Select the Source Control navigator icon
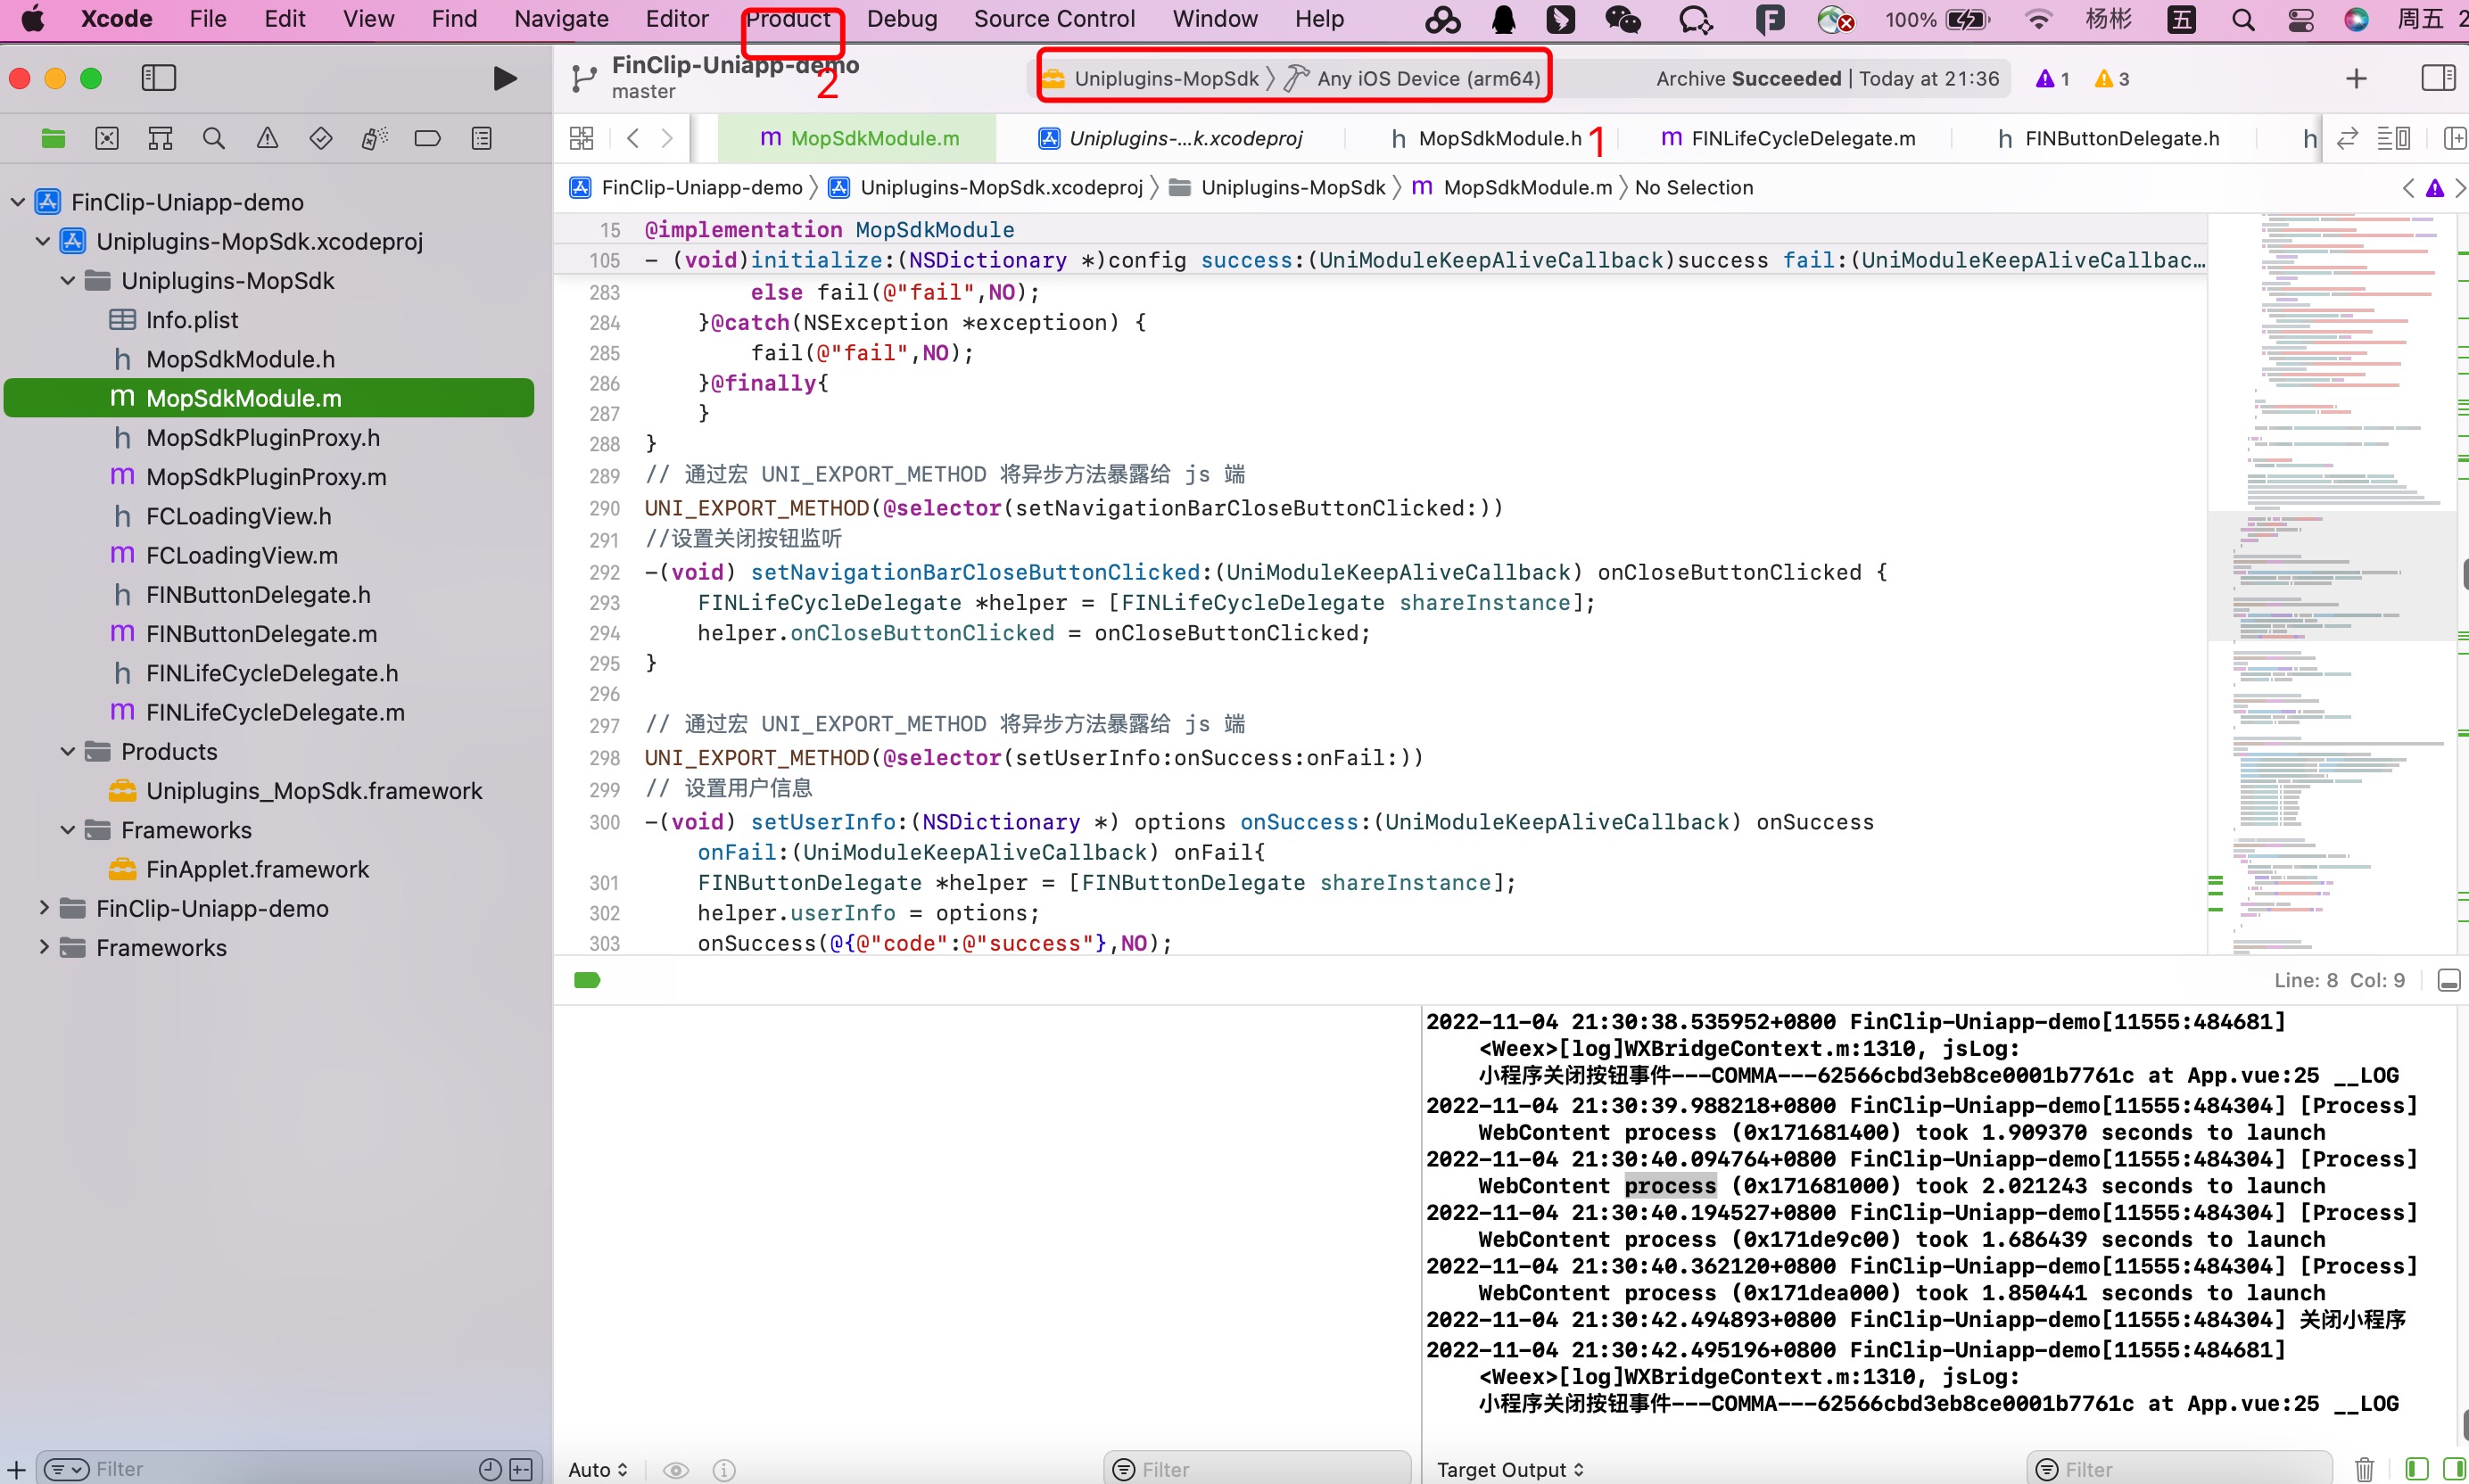This screenshot has height=1484, width=2469. (x=107, y=138)
